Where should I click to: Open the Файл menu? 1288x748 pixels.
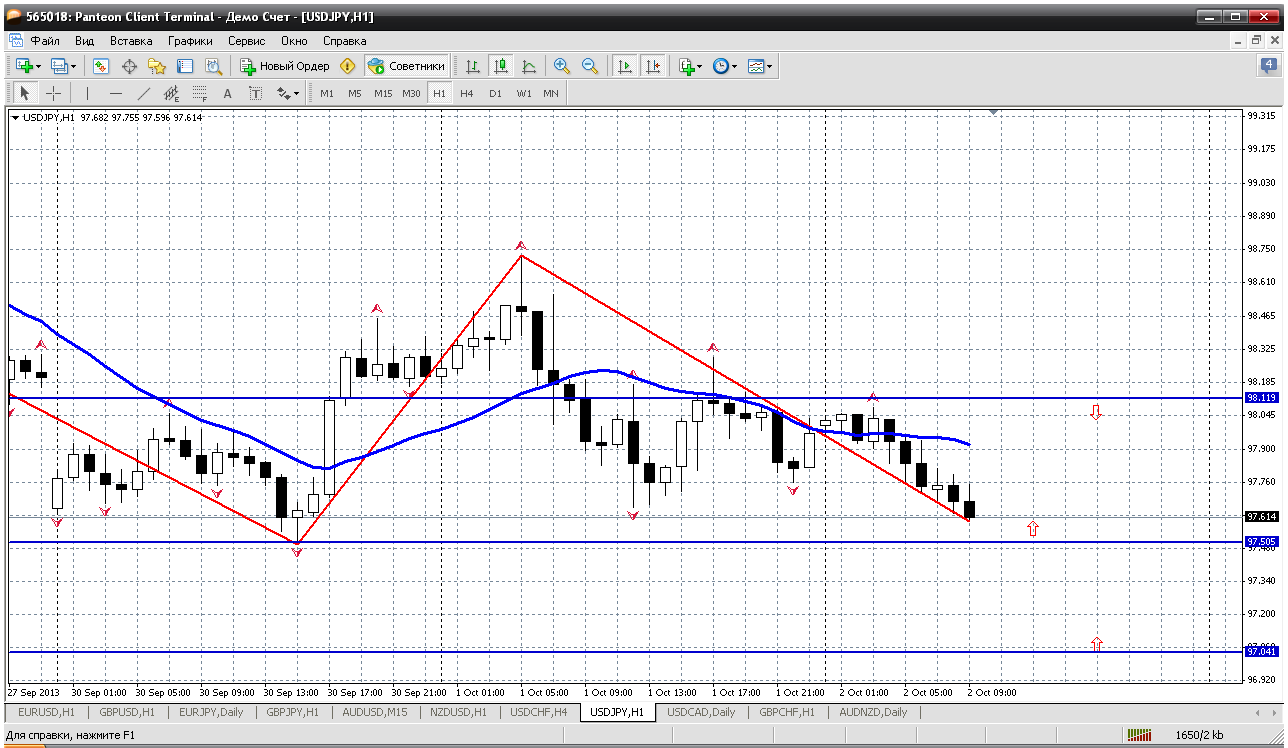coord(45,41)
